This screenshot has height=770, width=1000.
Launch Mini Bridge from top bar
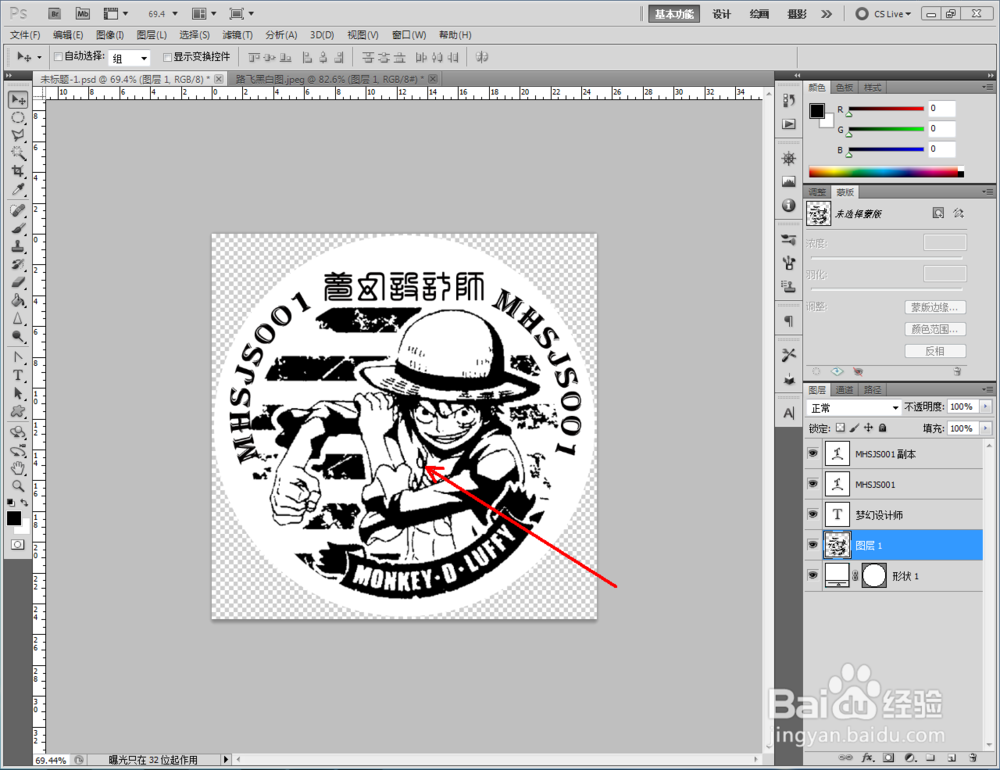tap(82, 13)
